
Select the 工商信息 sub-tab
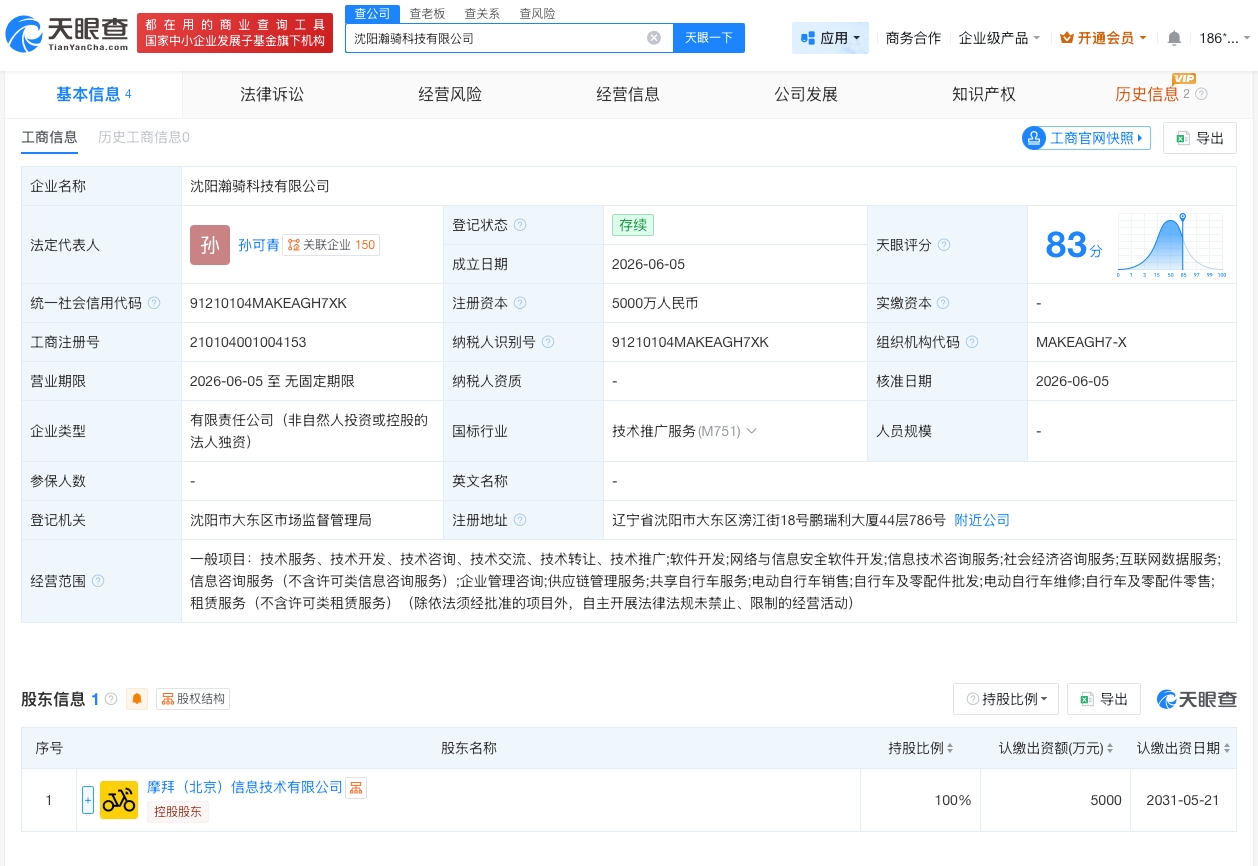pos(49,137)
